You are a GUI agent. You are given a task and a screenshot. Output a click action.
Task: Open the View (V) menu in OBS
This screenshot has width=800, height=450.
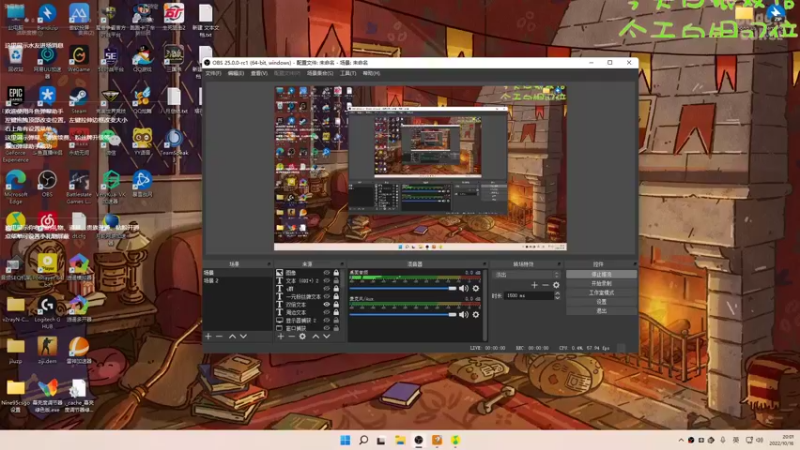click(259, 73)
